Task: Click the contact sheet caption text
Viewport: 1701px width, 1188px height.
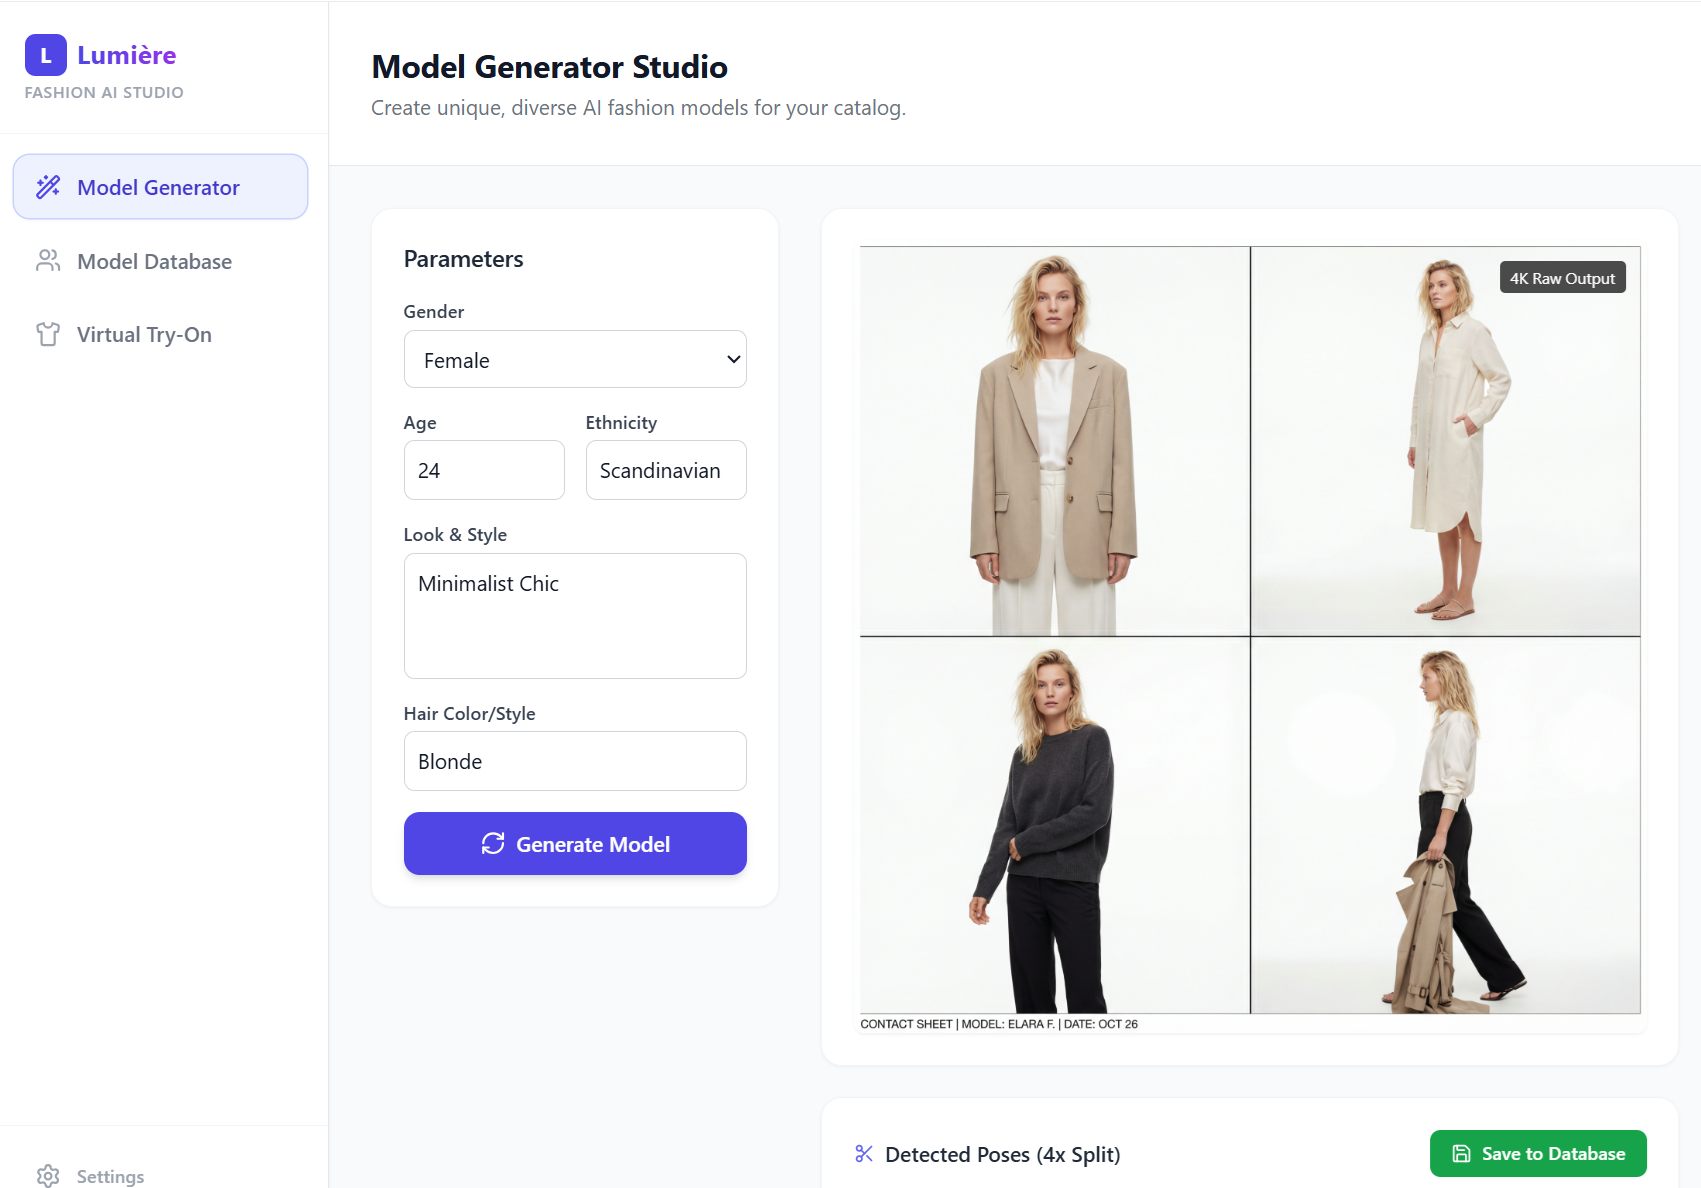Action: [999, 1024]
